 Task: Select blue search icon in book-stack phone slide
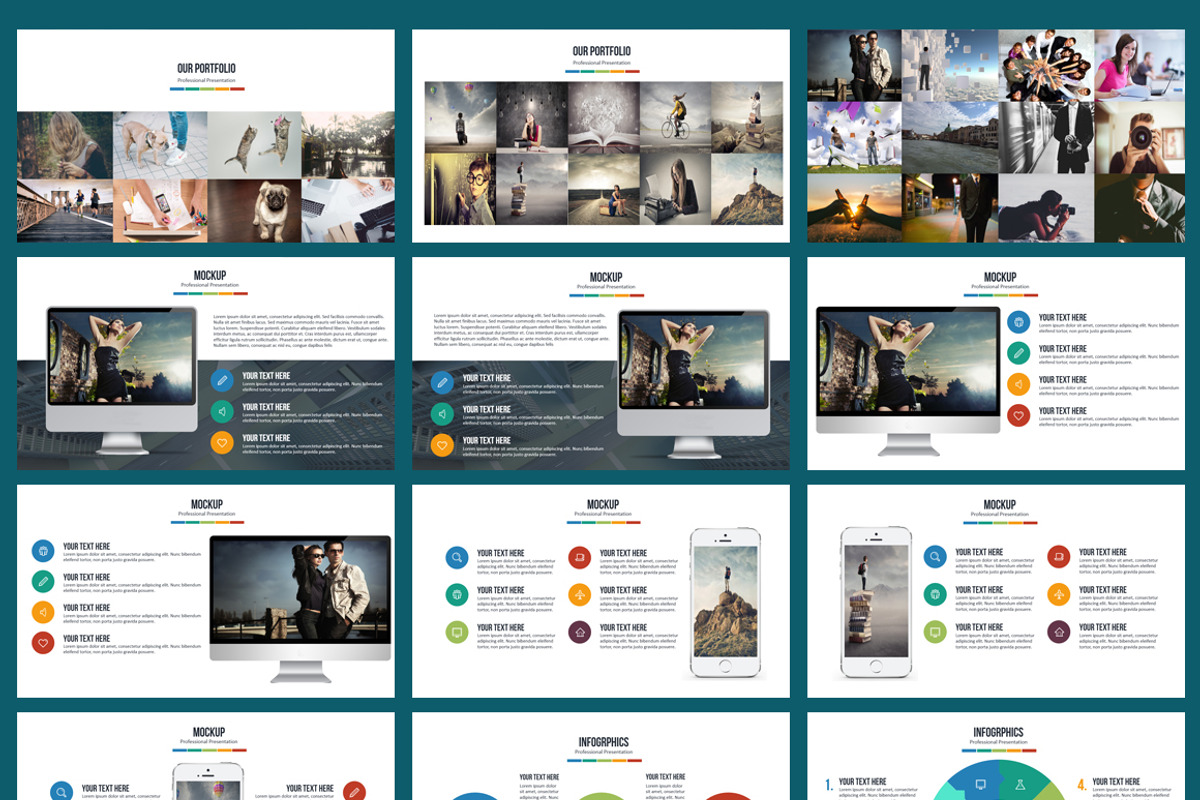coord(935,557)
